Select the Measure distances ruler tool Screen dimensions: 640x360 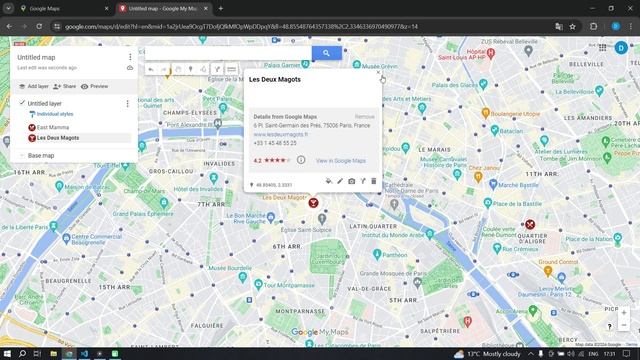[x=231, y=69]
